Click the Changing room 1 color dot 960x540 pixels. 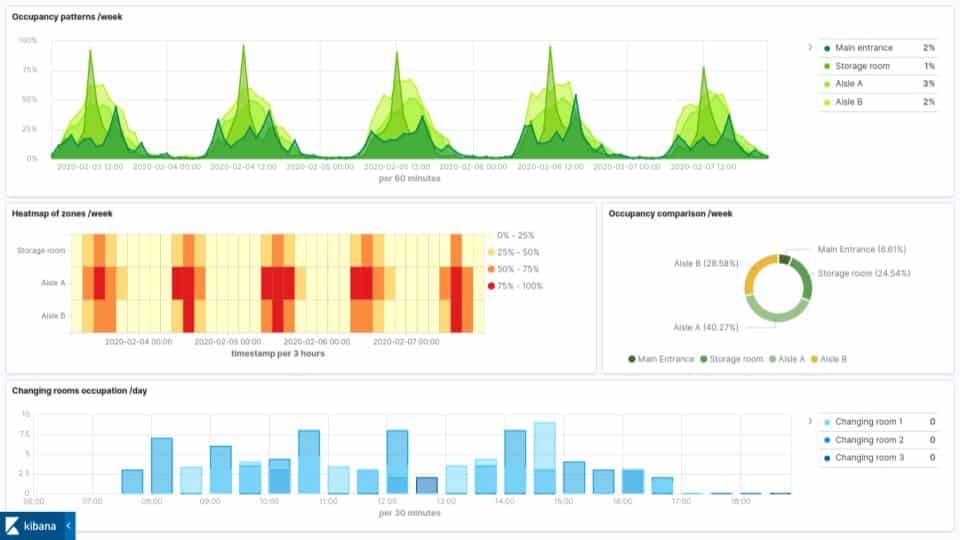(x=827, y=422)
